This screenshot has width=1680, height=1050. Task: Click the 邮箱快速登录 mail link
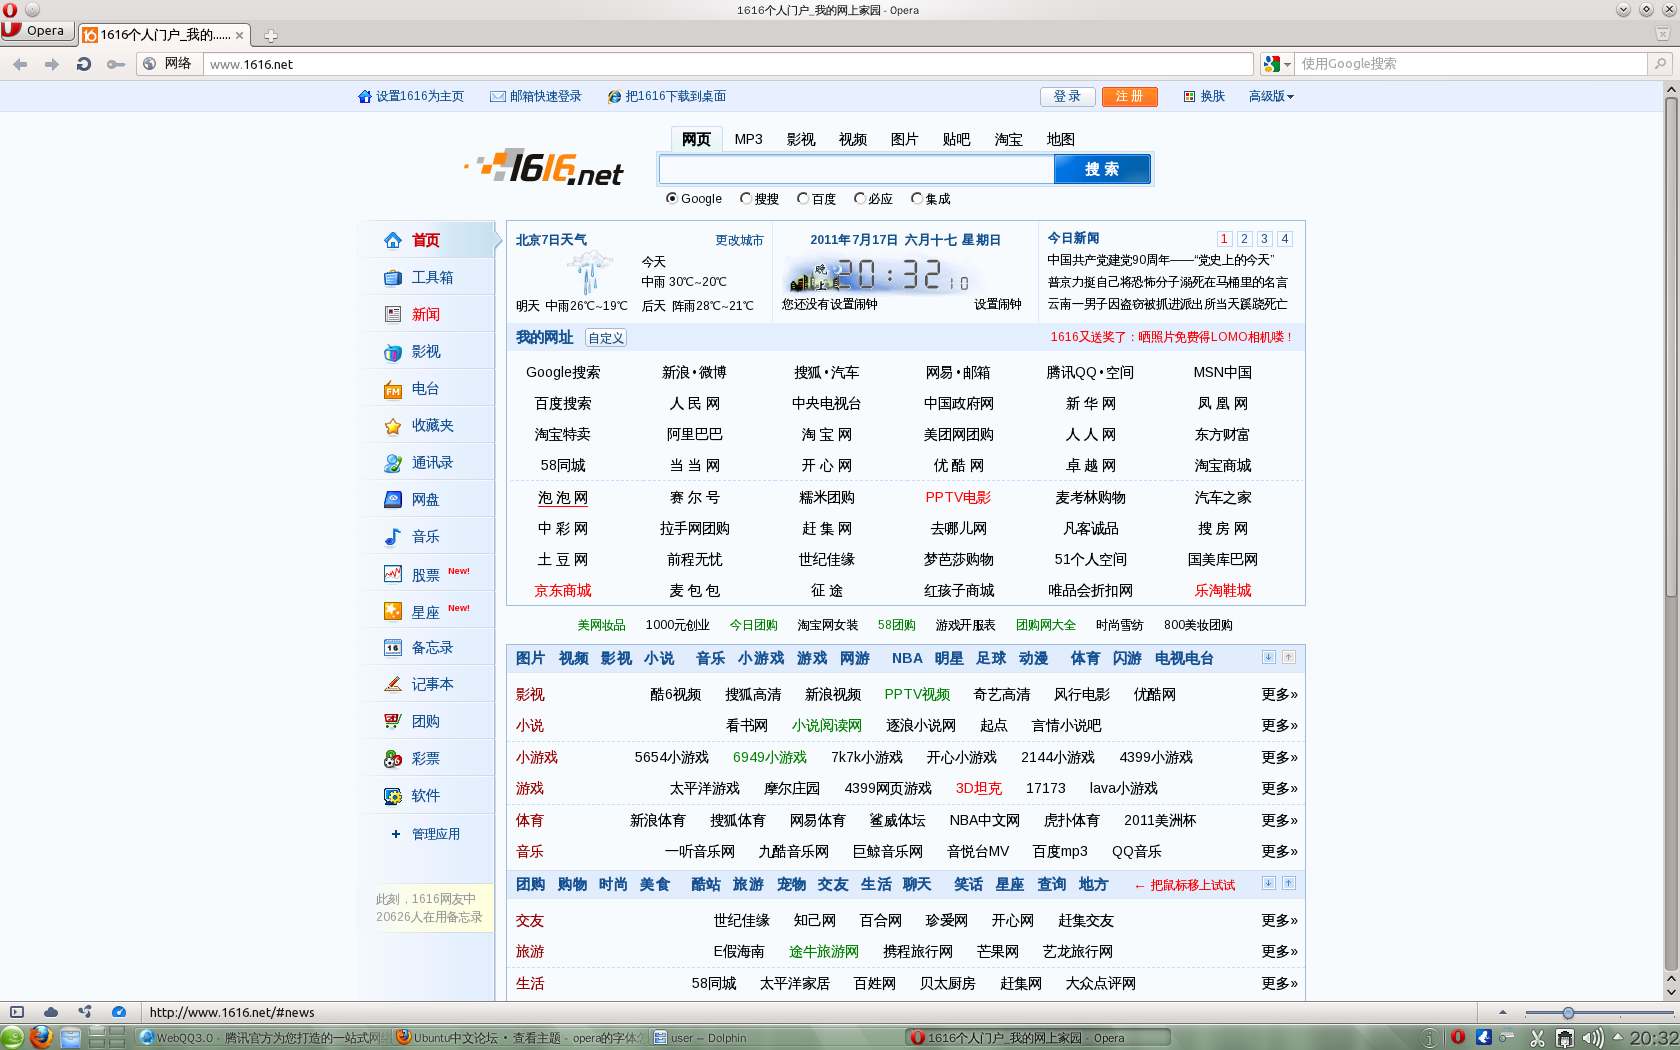(535, 96)
